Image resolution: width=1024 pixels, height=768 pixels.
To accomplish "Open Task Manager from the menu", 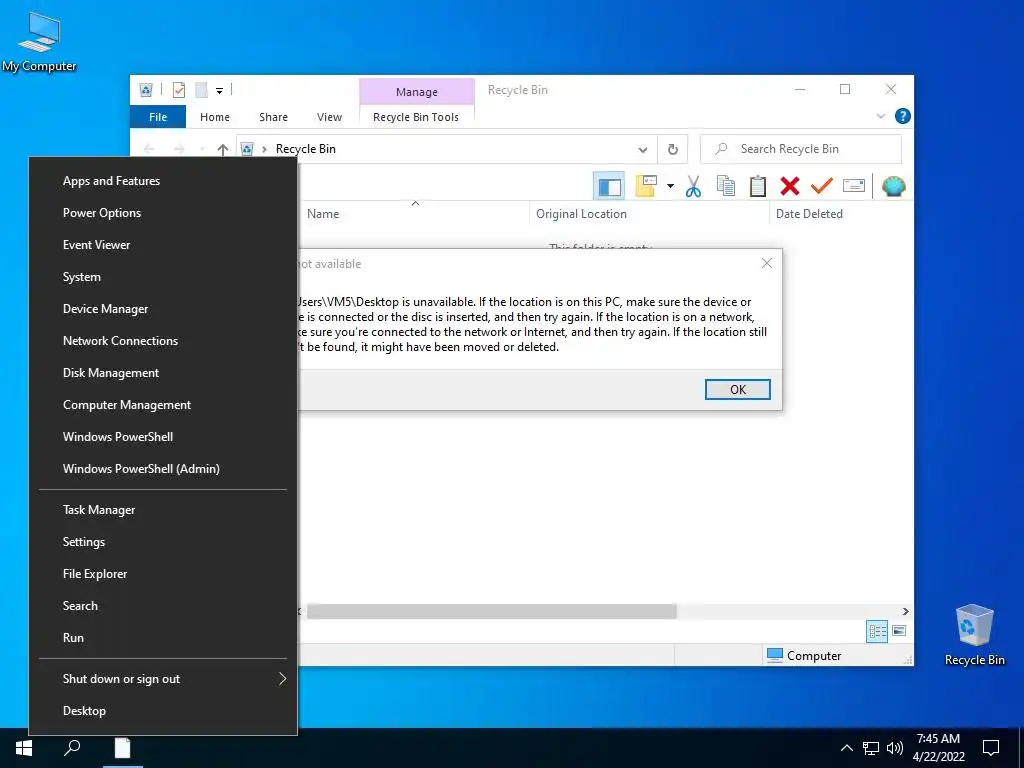I will click(x=163, y=510).
